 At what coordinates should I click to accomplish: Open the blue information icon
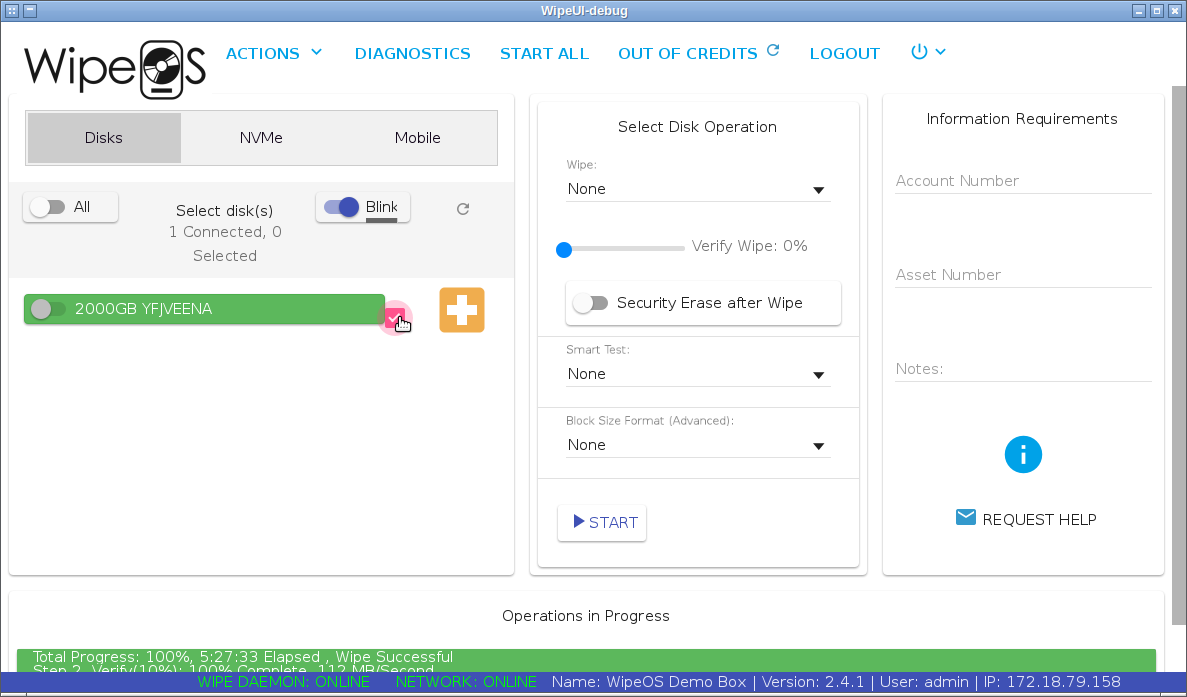1023,455
